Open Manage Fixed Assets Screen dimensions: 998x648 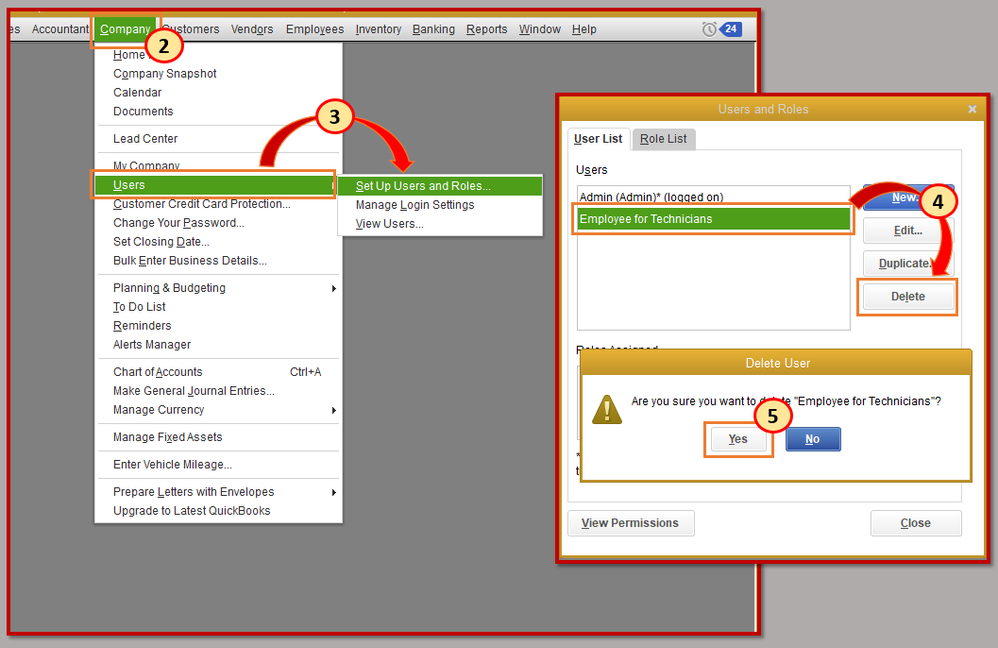click(x=167, y=437)
